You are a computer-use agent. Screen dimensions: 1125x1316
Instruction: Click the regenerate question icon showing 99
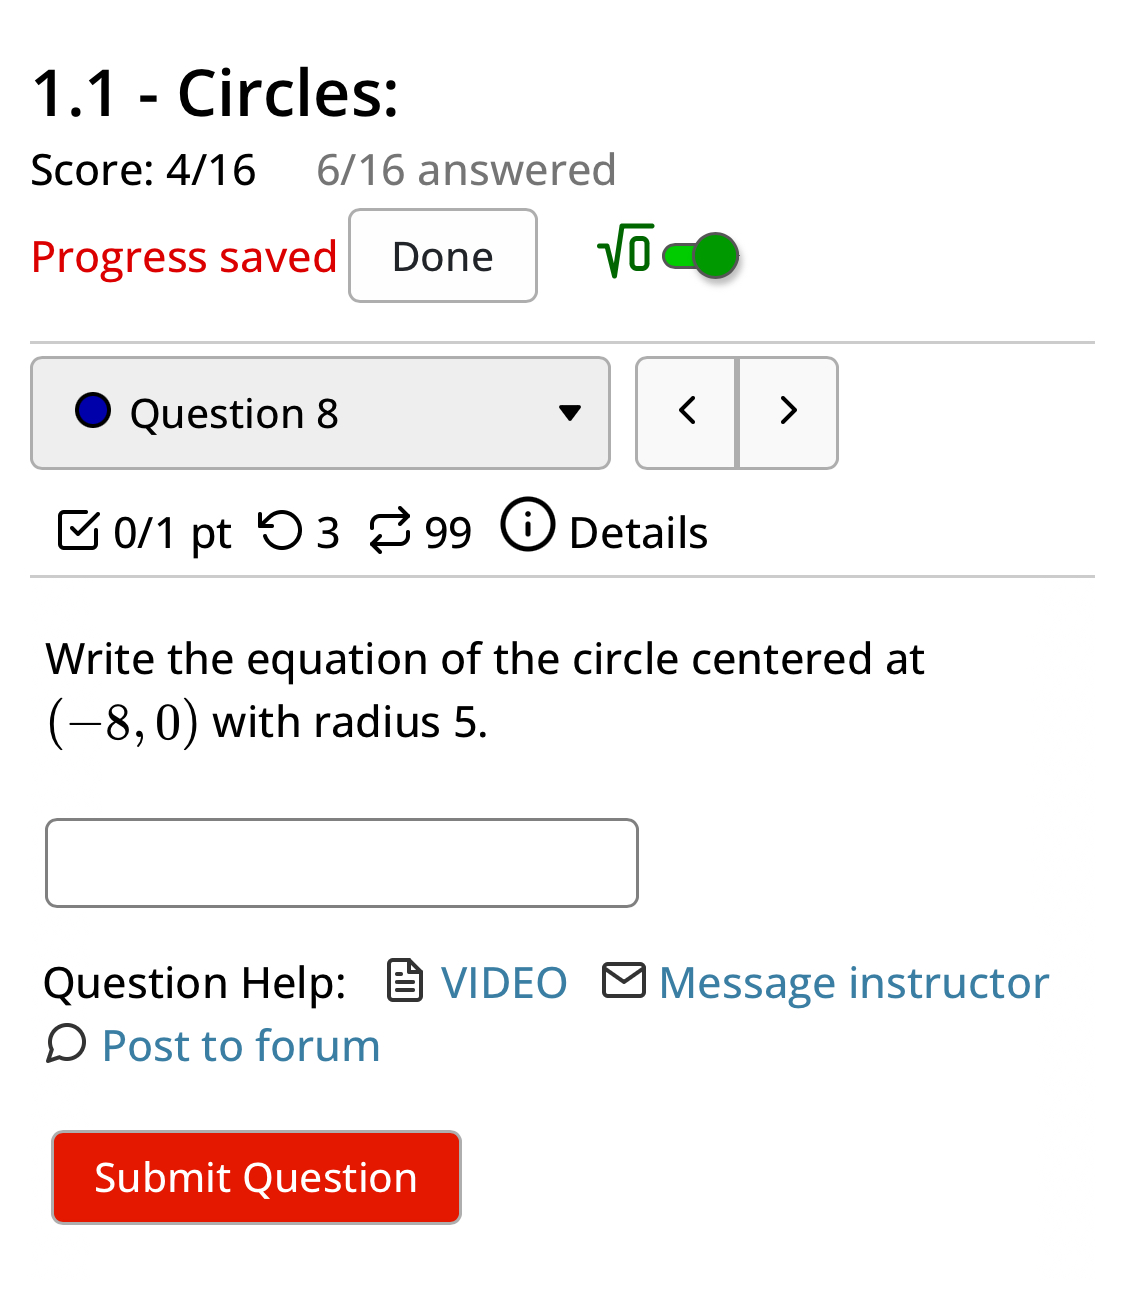pyautogui.click(x=392, y=531)
